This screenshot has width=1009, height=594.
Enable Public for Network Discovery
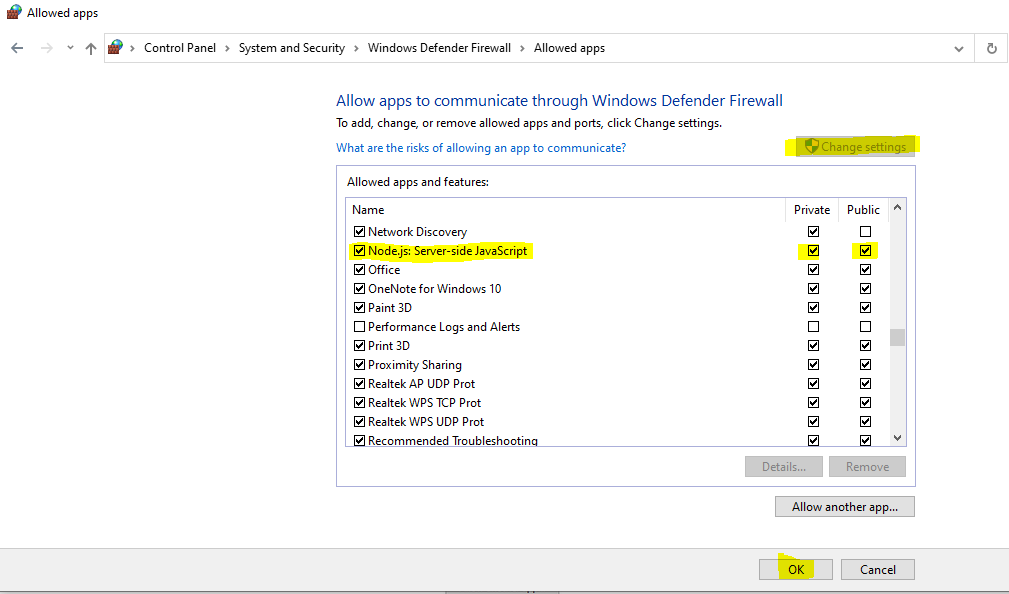(866, 232)
